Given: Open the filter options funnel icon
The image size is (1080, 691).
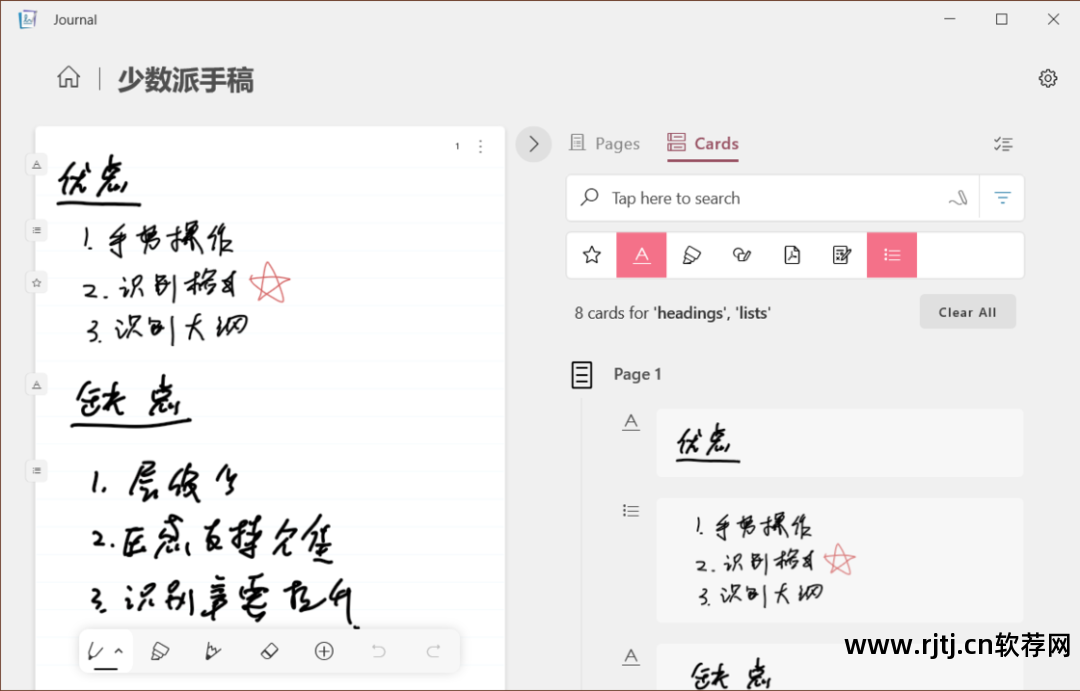Looking at the screenshot, I should coord(1002,198).
